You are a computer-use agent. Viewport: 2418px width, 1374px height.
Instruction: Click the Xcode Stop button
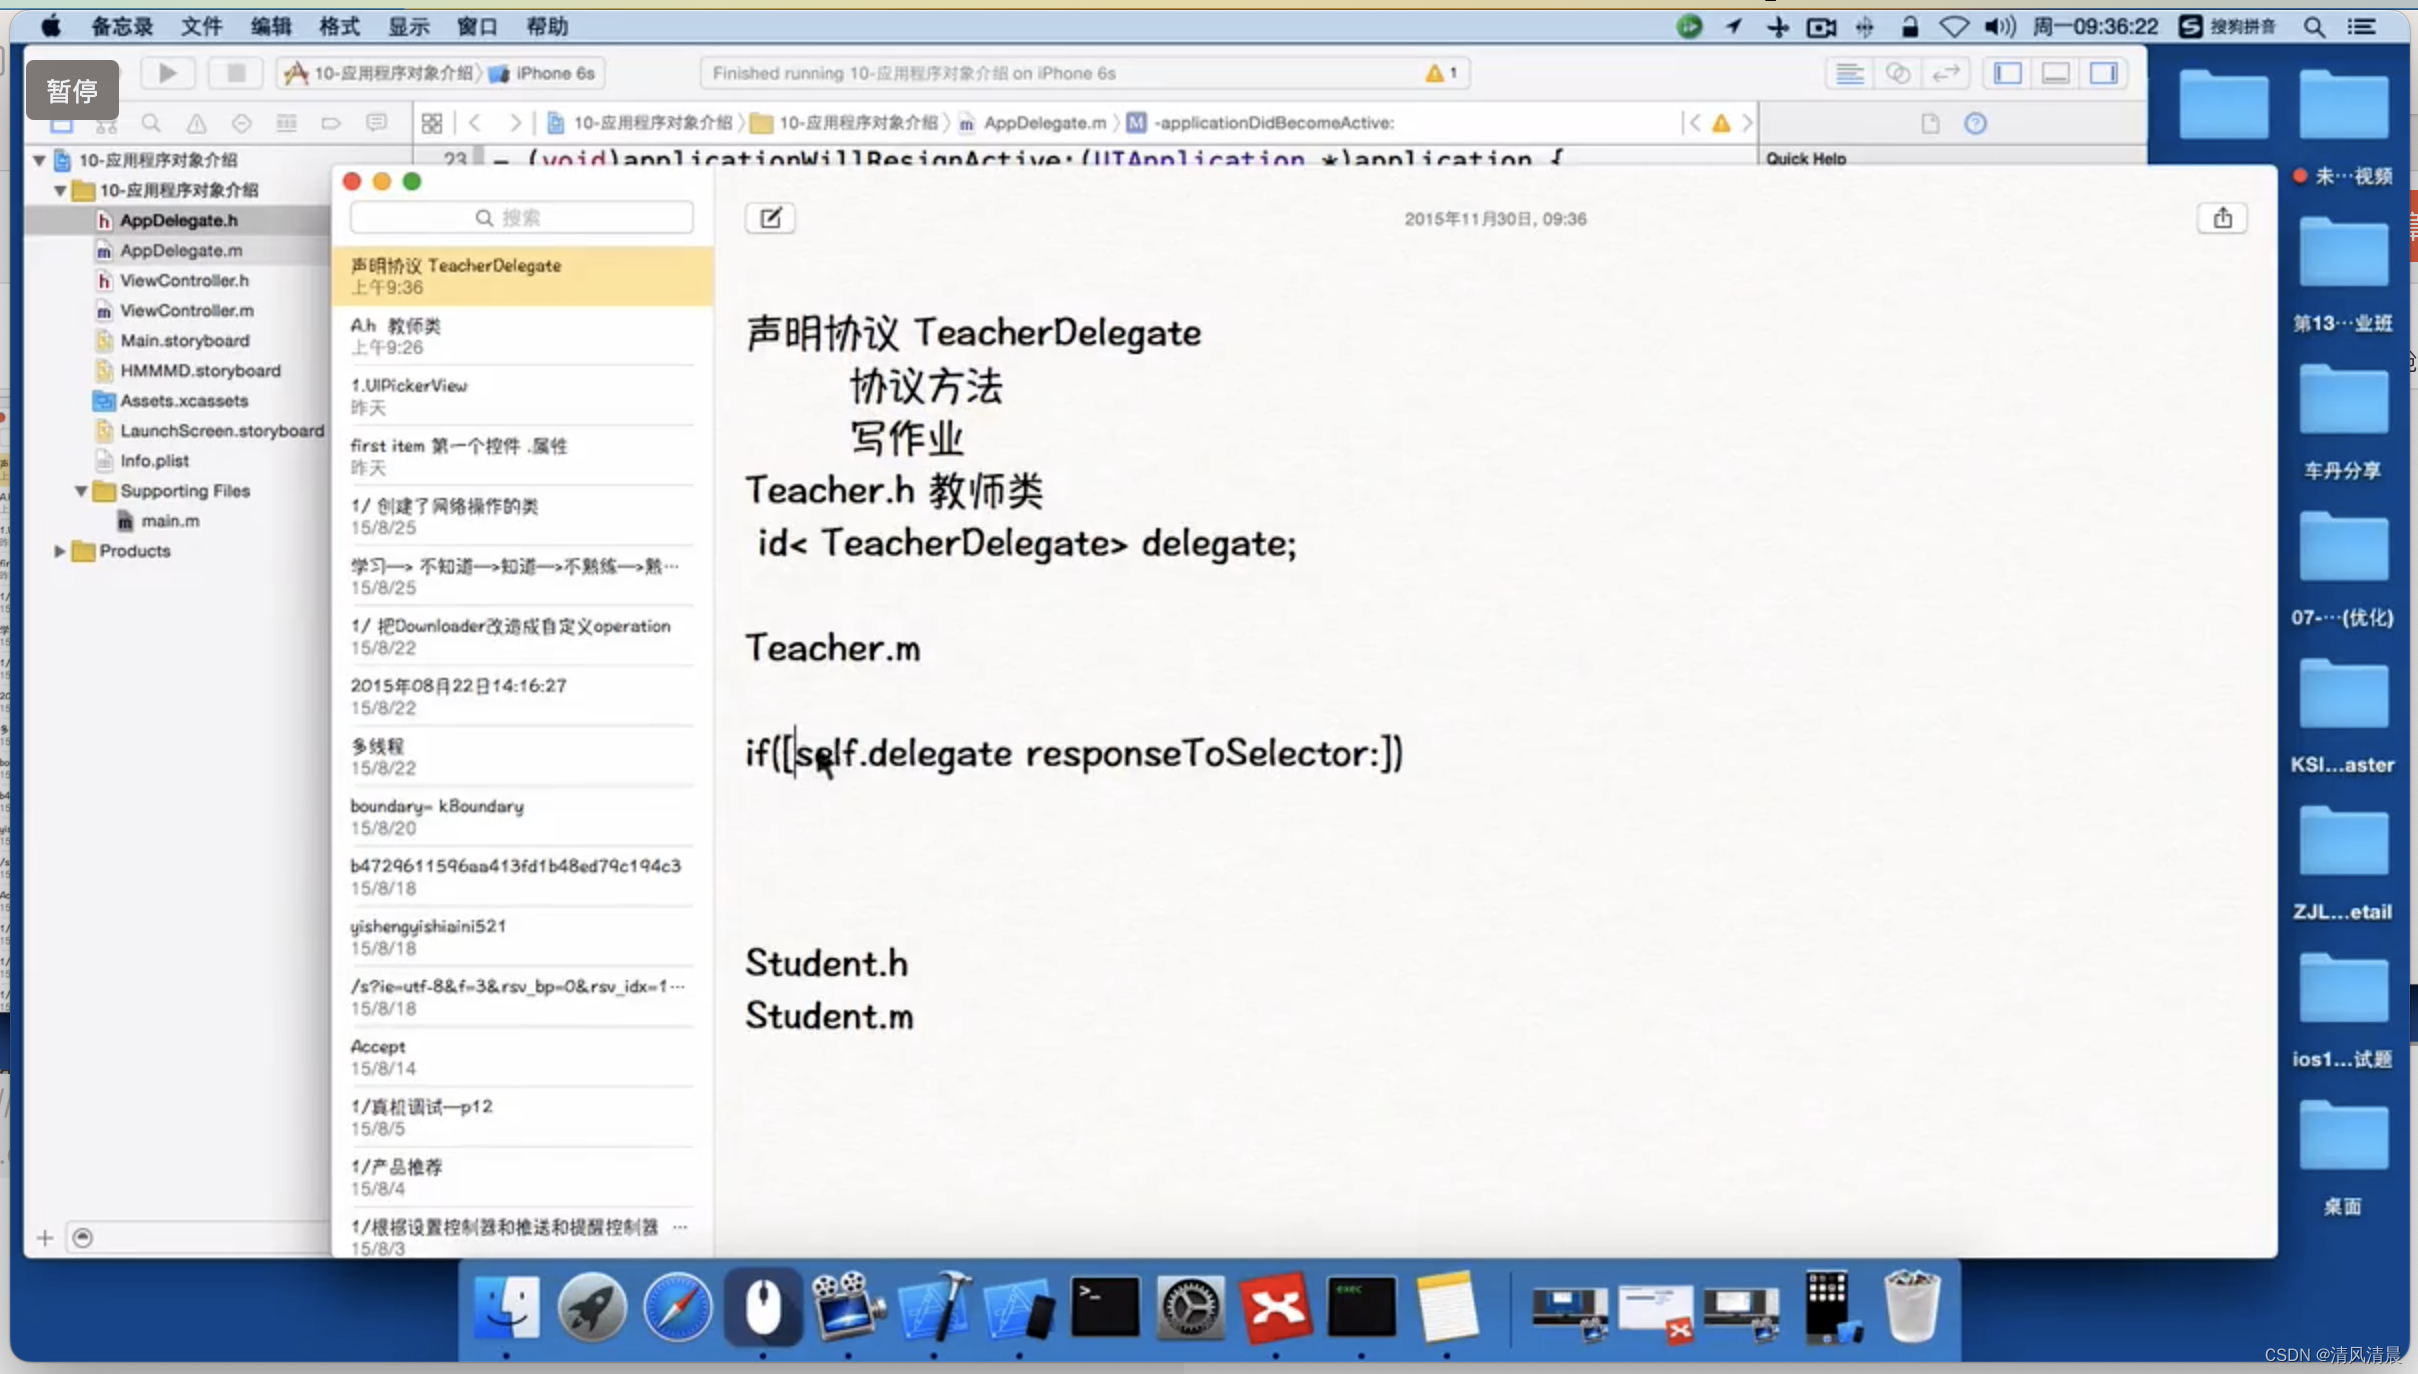click(x=236, y=73)
